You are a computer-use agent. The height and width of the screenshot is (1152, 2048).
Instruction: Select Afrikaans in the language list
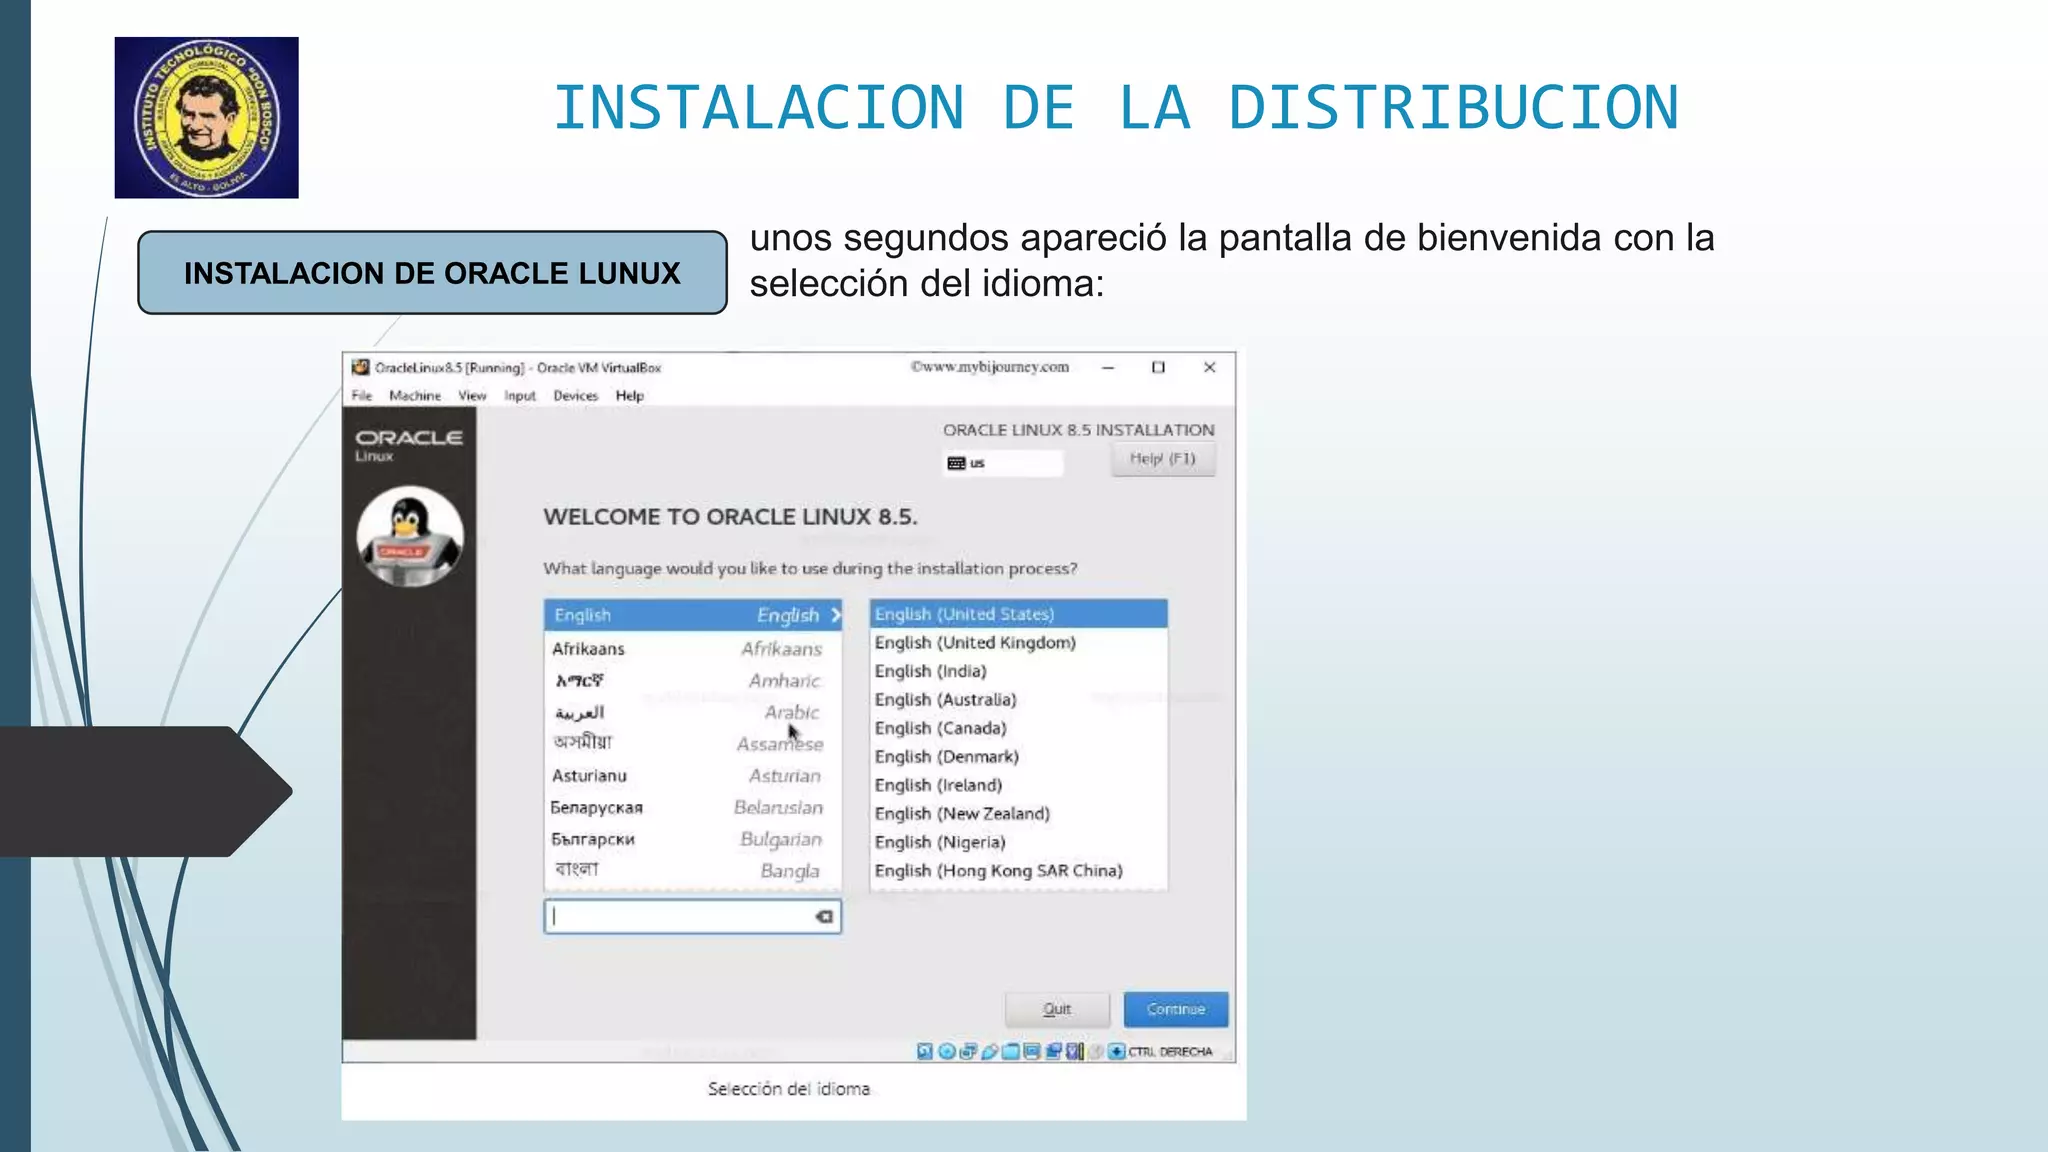coord(693,649)
